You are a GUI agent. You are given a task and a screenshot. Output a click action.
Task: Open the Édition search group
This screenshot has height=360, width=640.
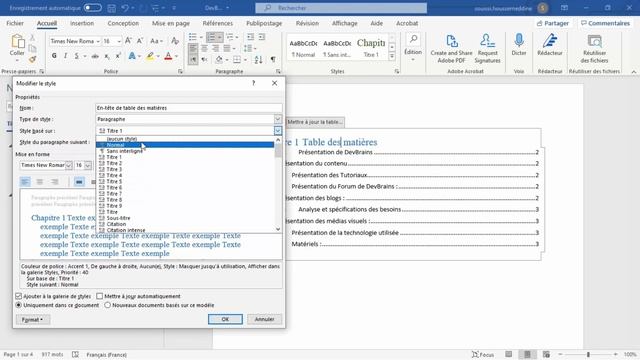click(413, 47)
